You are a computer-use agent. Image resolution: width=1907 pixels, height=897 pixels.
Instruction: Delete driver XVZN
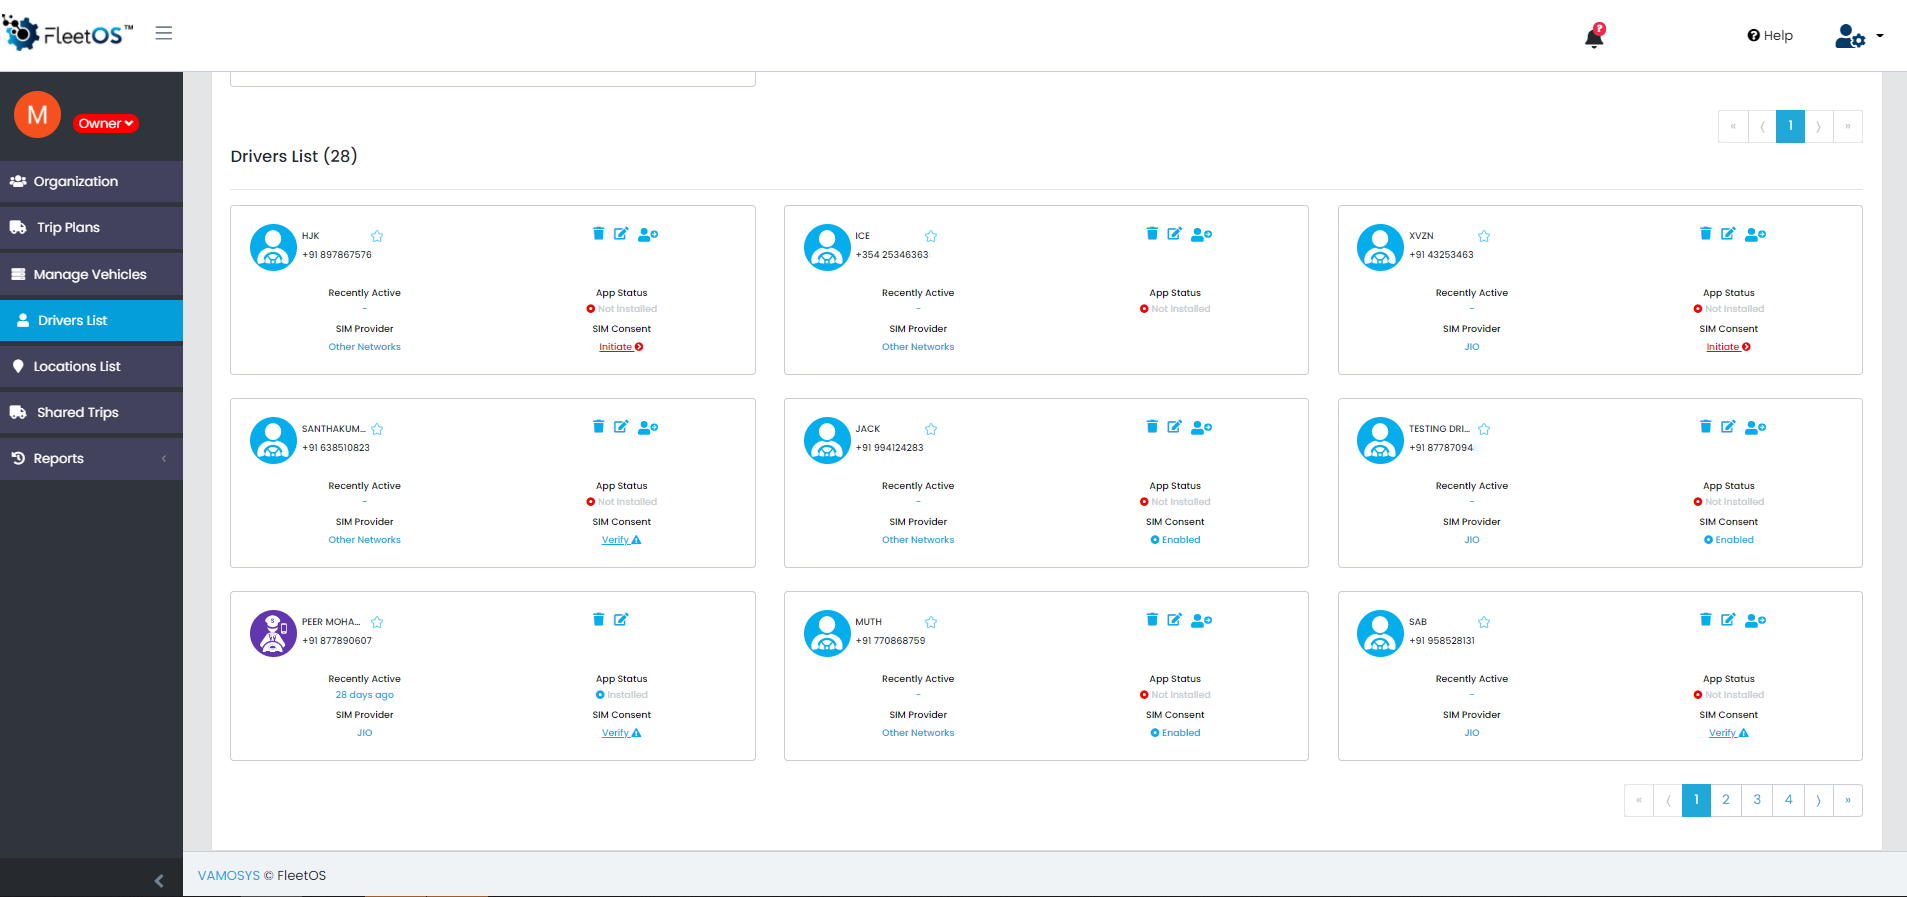coord(1706,233)
